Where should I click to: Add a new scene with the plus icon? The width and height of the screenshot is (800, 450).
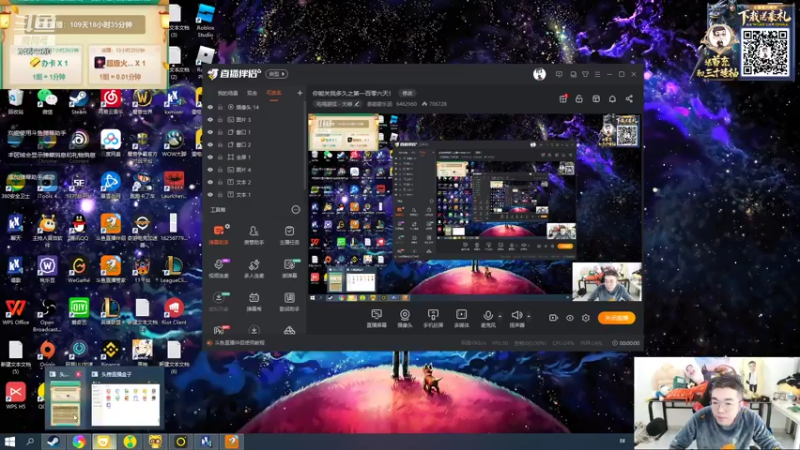pyautogui.click(x=299, y=93)
